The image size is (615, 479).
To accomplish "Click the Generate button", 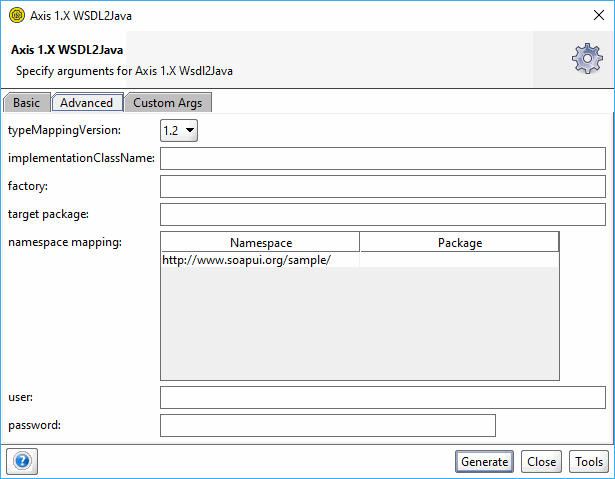I will (x=484, y=462).
